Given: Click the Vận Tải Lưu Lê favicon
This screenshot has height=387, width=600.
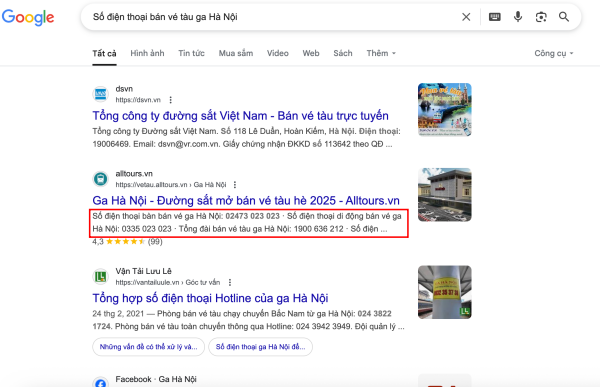Looking at the screenshot, I should [x=101, y=276].
